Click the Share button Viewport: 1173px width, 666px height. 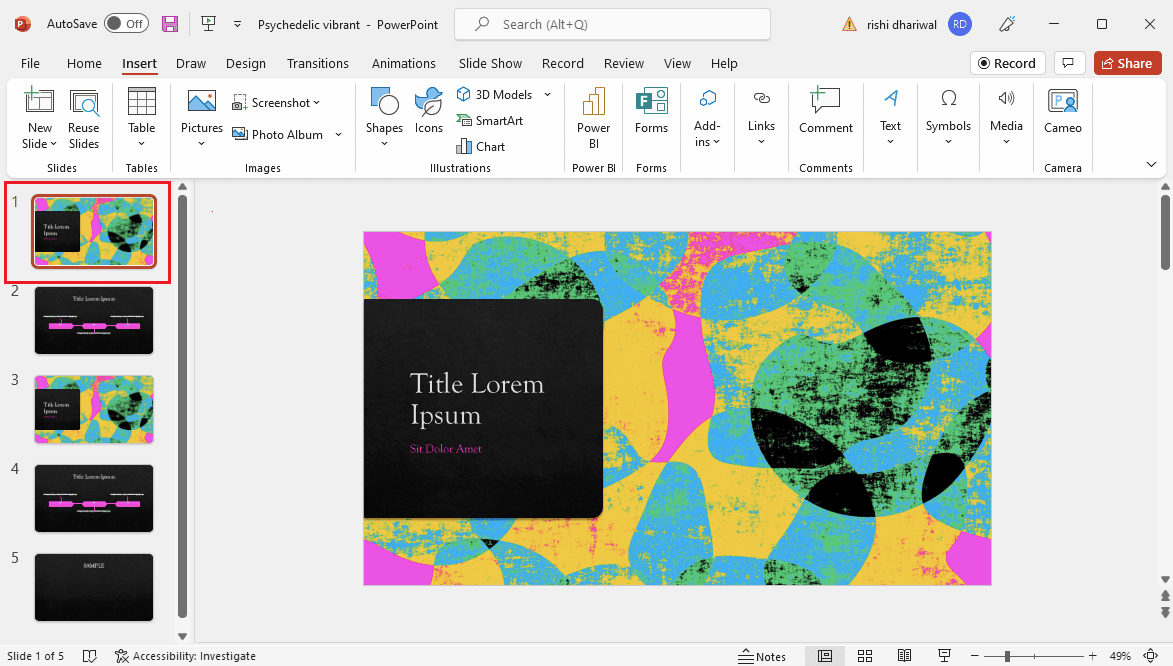(x=1127, y=64)
